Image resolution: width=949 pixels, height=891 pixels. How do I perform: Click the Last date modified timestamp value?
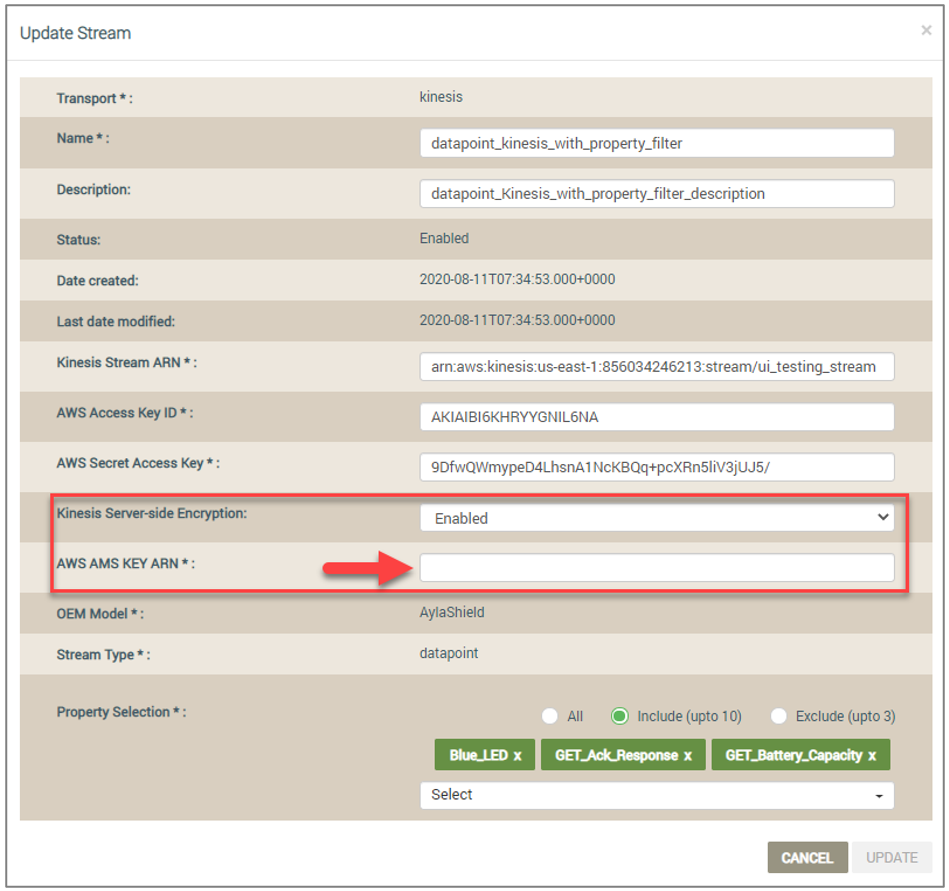(x=517, y=320)
